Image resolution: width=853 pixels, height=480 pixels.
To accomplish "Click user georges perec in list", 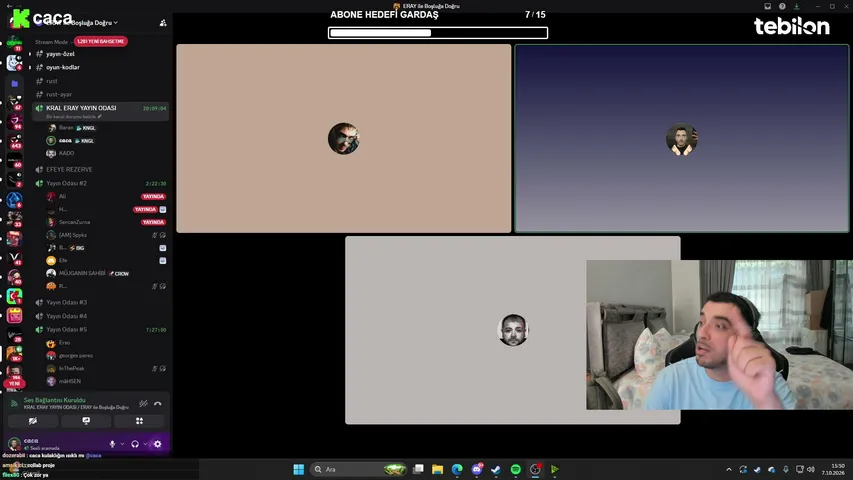I will point(76,355).
